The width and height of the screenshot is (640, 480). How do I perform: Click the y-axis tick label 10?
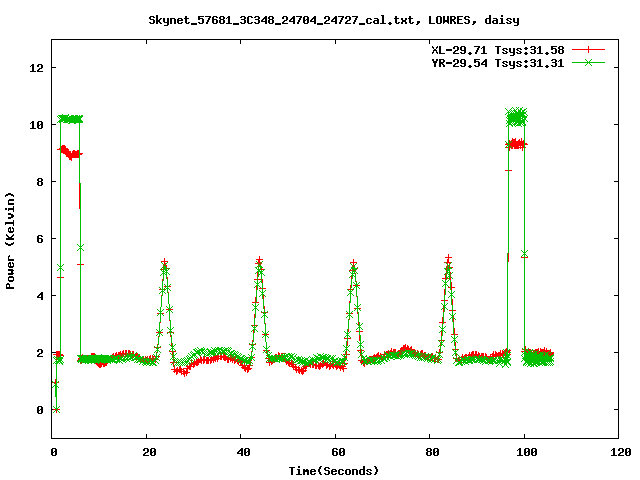pyautogui.click(x=37, y=125)
